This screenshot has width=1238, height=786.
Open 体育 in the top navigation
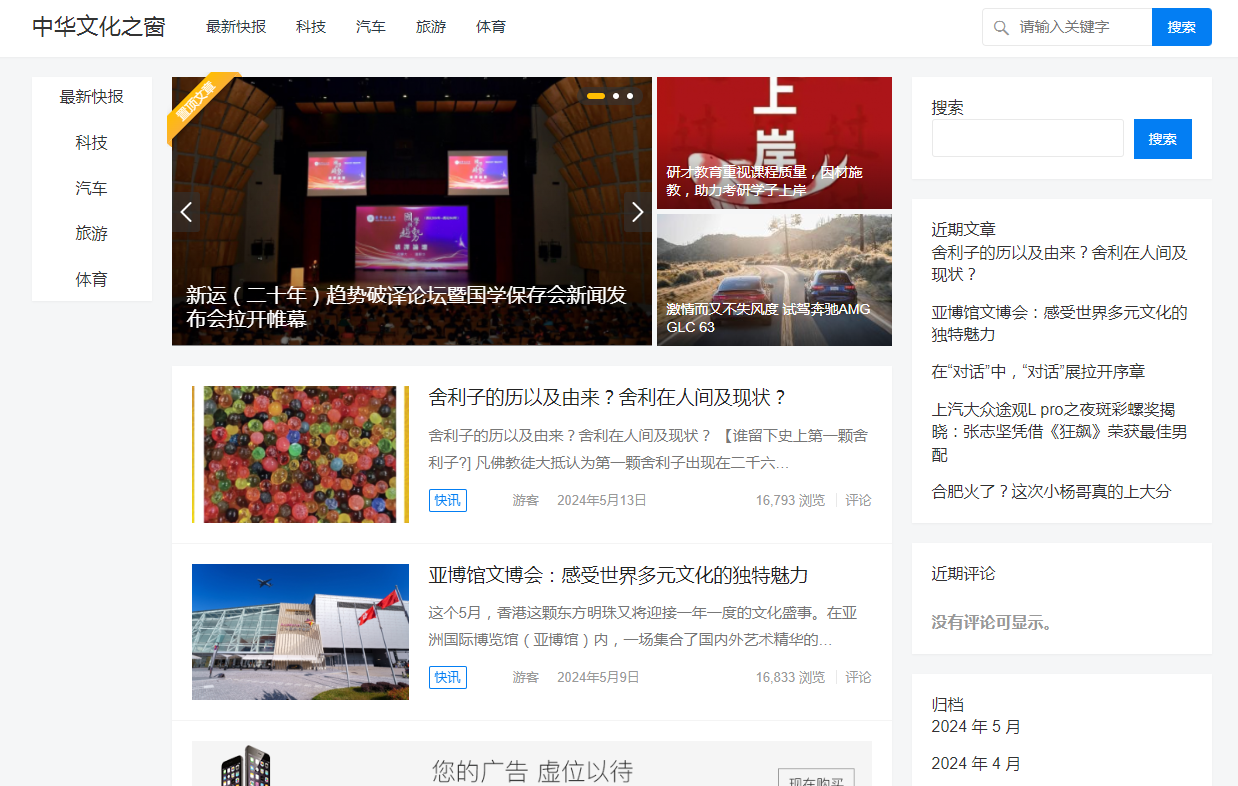491,27
